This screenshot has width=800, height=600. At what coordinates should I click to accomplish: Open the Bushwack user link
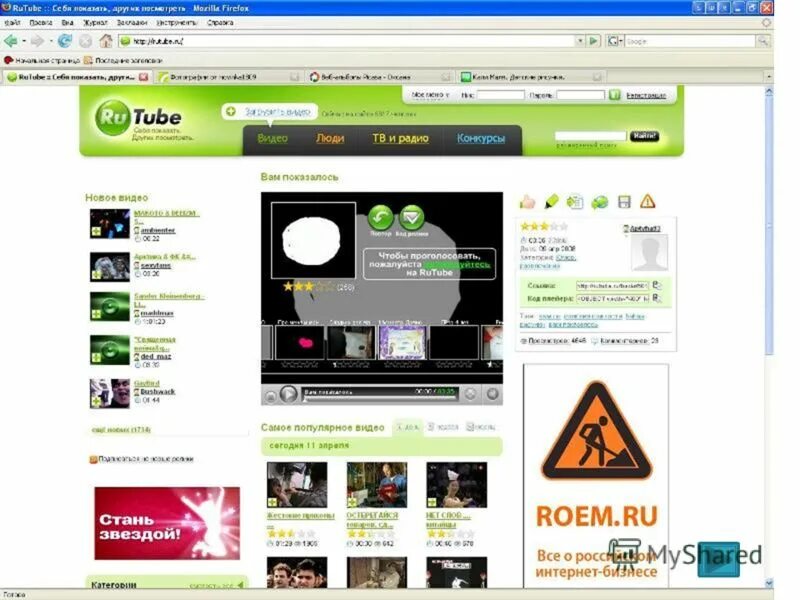158,392
